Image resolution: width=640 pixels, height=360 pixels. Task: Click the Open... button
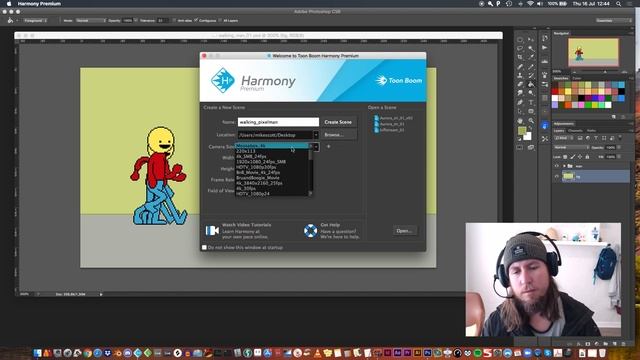pyautogui.click(x=404, y=231)
